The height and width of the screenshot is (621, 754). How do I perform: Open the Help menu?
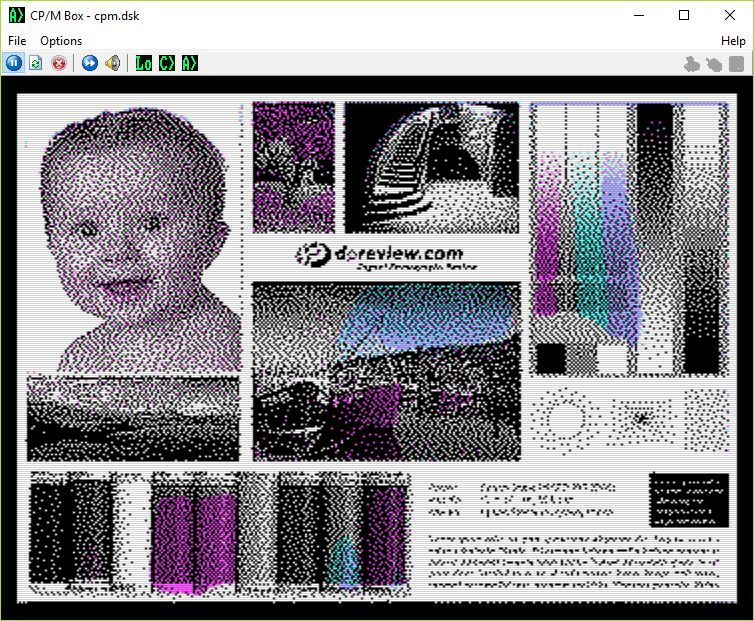733,41
